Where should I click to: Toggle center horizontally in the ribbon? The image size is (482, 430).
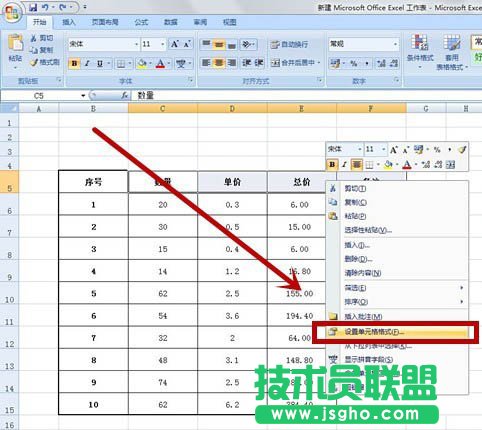pos(219,63)
